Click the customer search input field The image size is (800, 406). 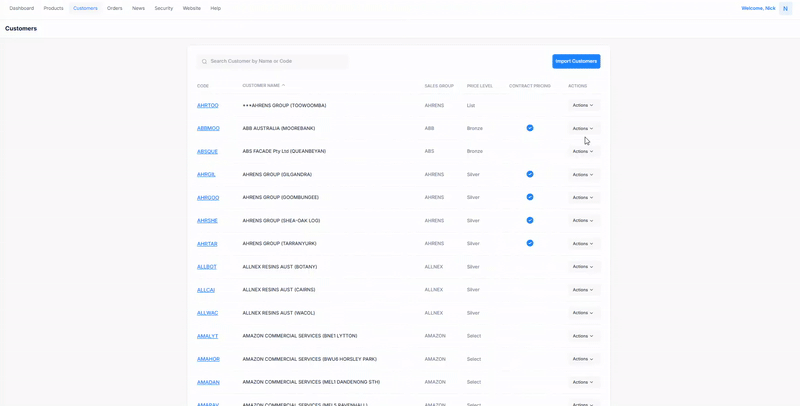click(x=275, y=62)
